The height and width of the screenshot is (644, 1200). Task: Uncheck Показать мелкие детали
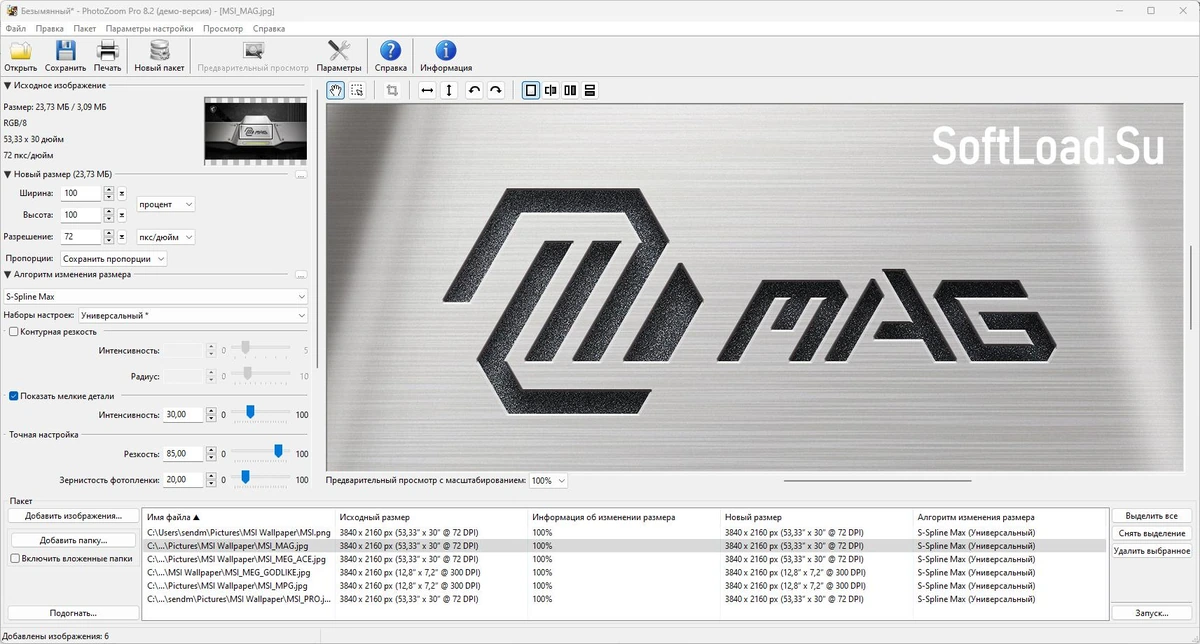point(14,395)
